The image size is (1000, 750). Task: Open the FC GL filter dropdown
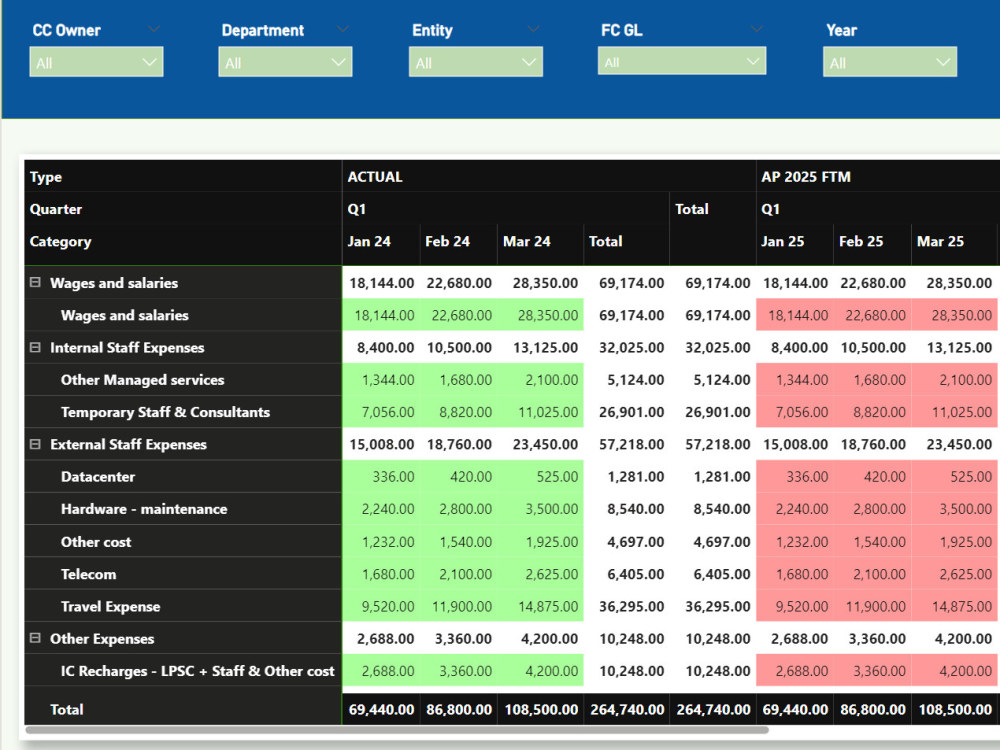click(x=682, y=61)
